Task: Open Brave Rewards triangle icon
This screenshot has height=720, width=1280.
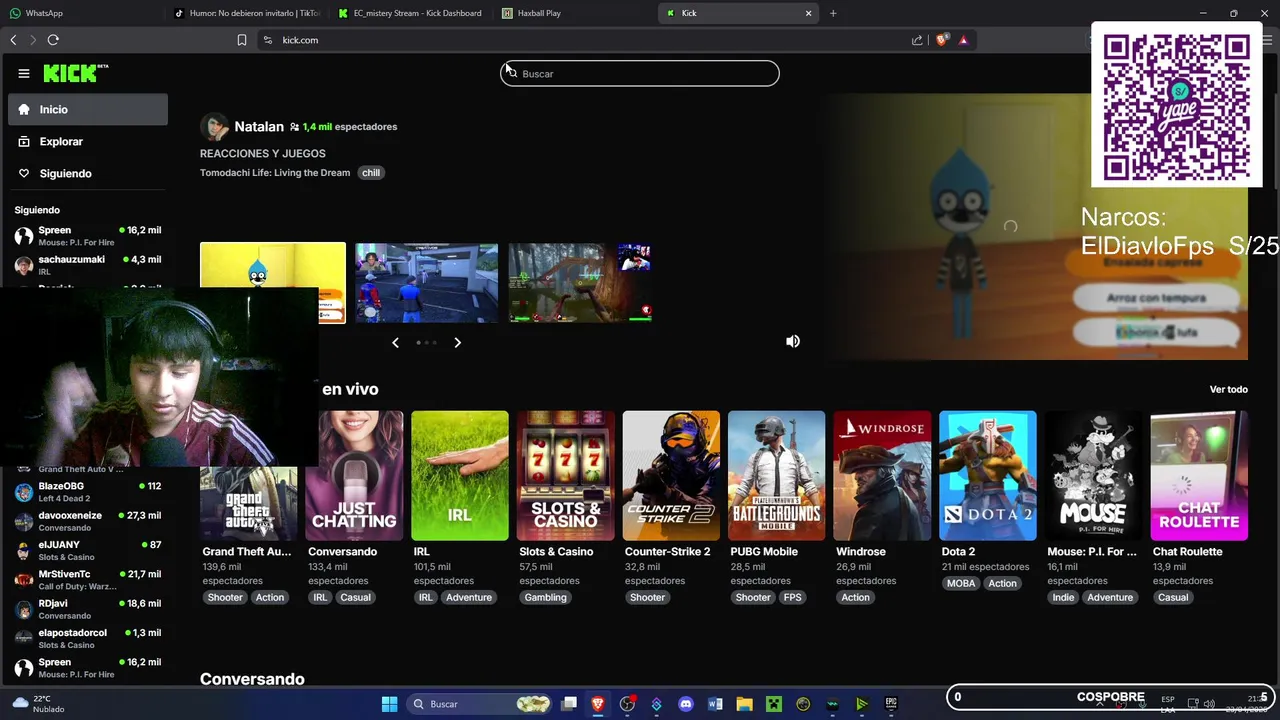Action: pos(963,40)
